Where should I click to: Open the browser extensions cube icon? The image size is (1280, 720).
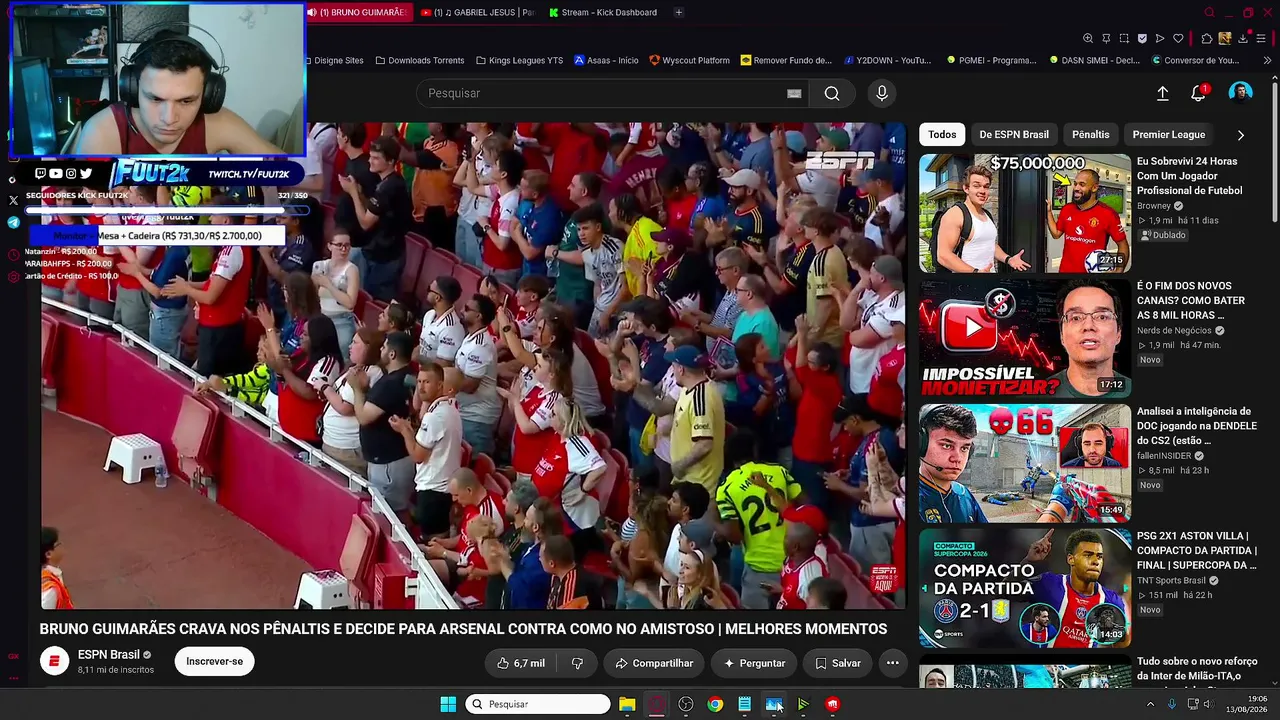(1207, 39)
